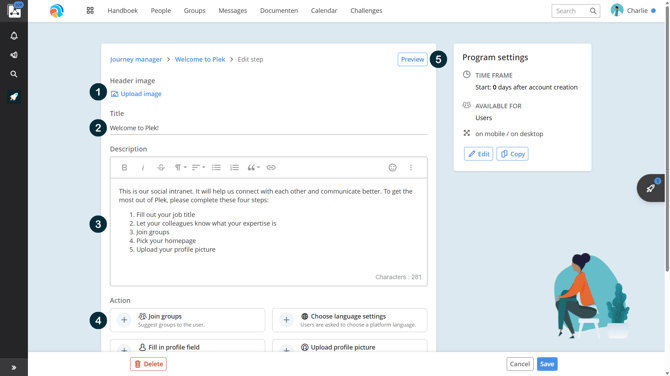This screenshot has height=376, width=670.
Task: Open the People menu item
Action: 161,11
